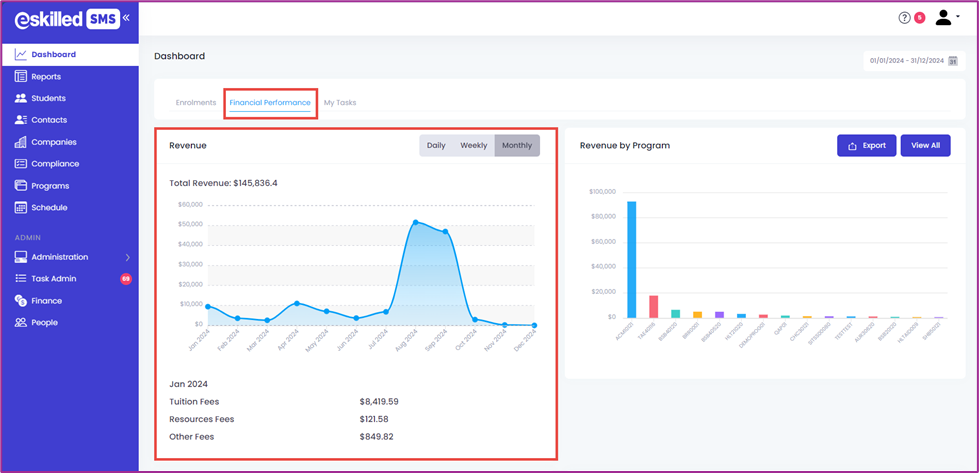Click the Programs icon in sidebar
This screenshot has width=979, height=473.
coord(21,185)
